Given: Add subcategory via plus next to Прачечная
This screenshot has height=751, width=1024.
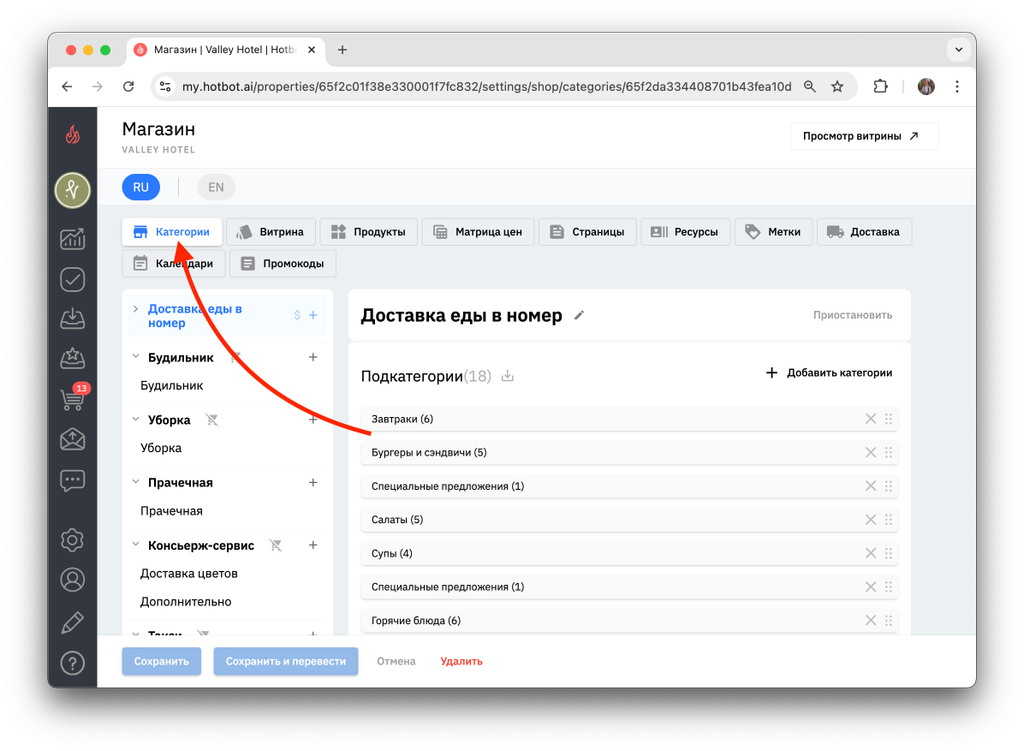Looking at the screenshot, I should coord(313,483).
